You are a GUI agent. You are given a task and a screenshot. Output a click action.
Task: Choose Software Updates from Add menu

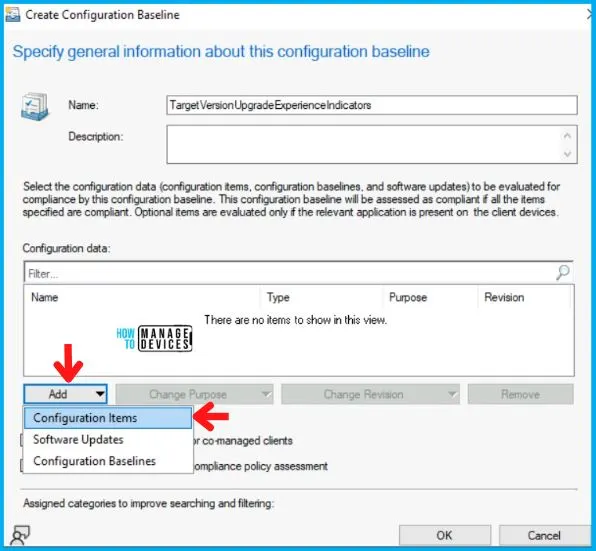[108, 440]
